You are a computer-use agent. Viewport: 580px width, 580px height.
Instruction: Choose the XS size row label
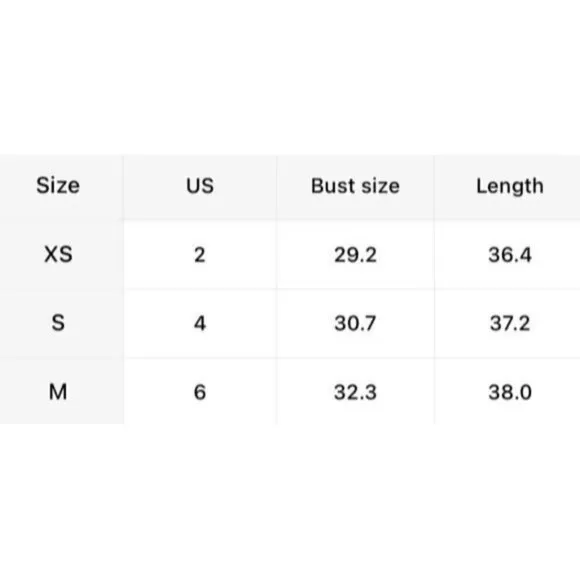58,254
